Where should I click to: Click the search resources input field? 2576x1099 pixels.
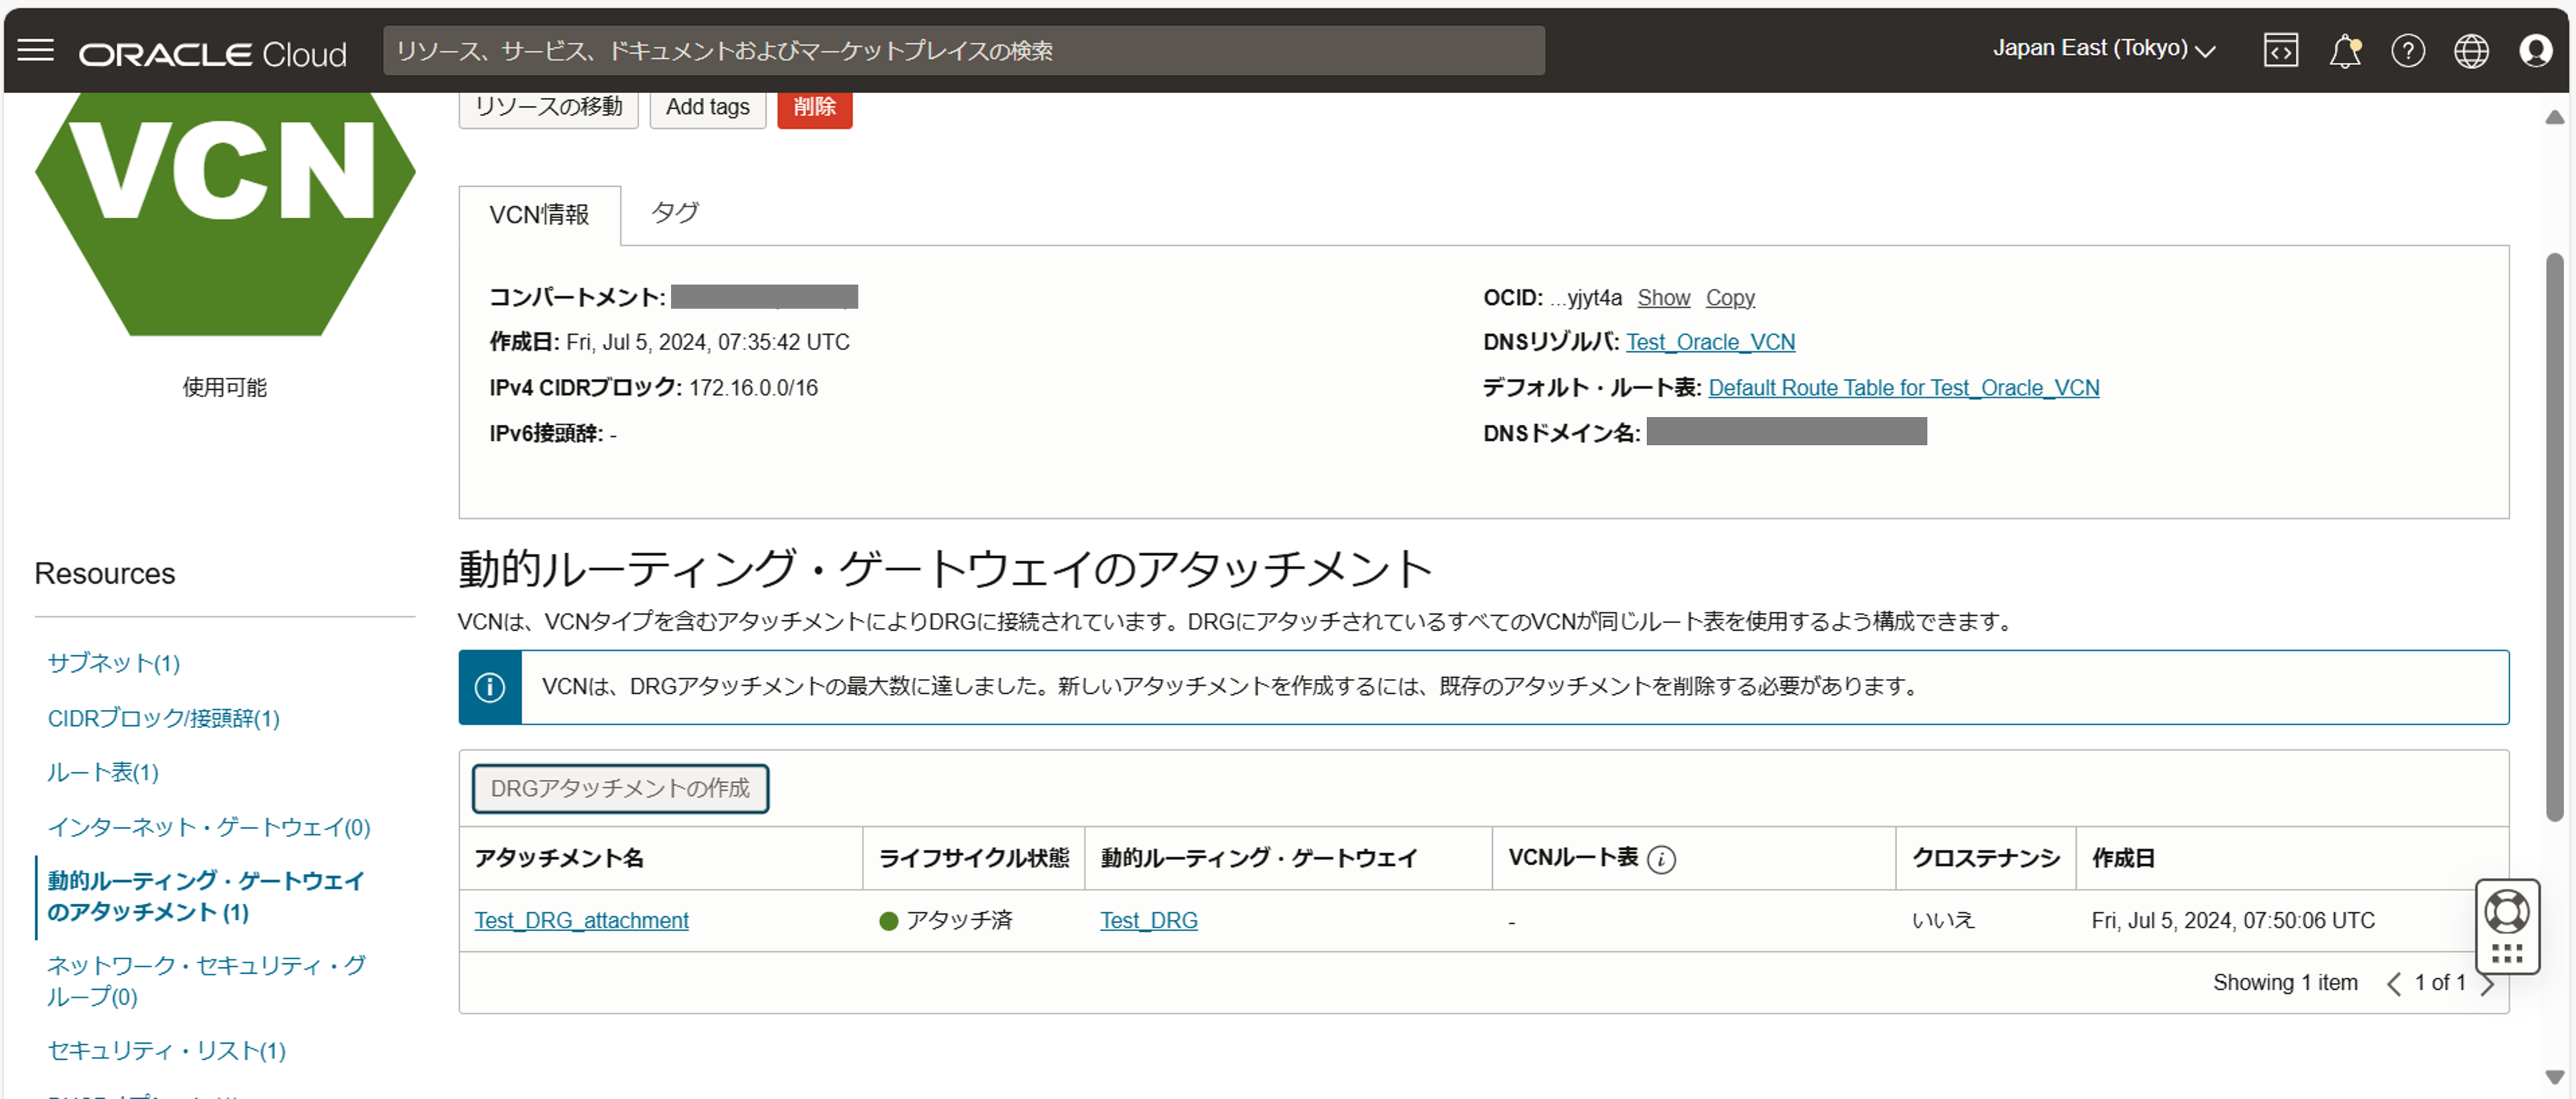tap(963, 51)
